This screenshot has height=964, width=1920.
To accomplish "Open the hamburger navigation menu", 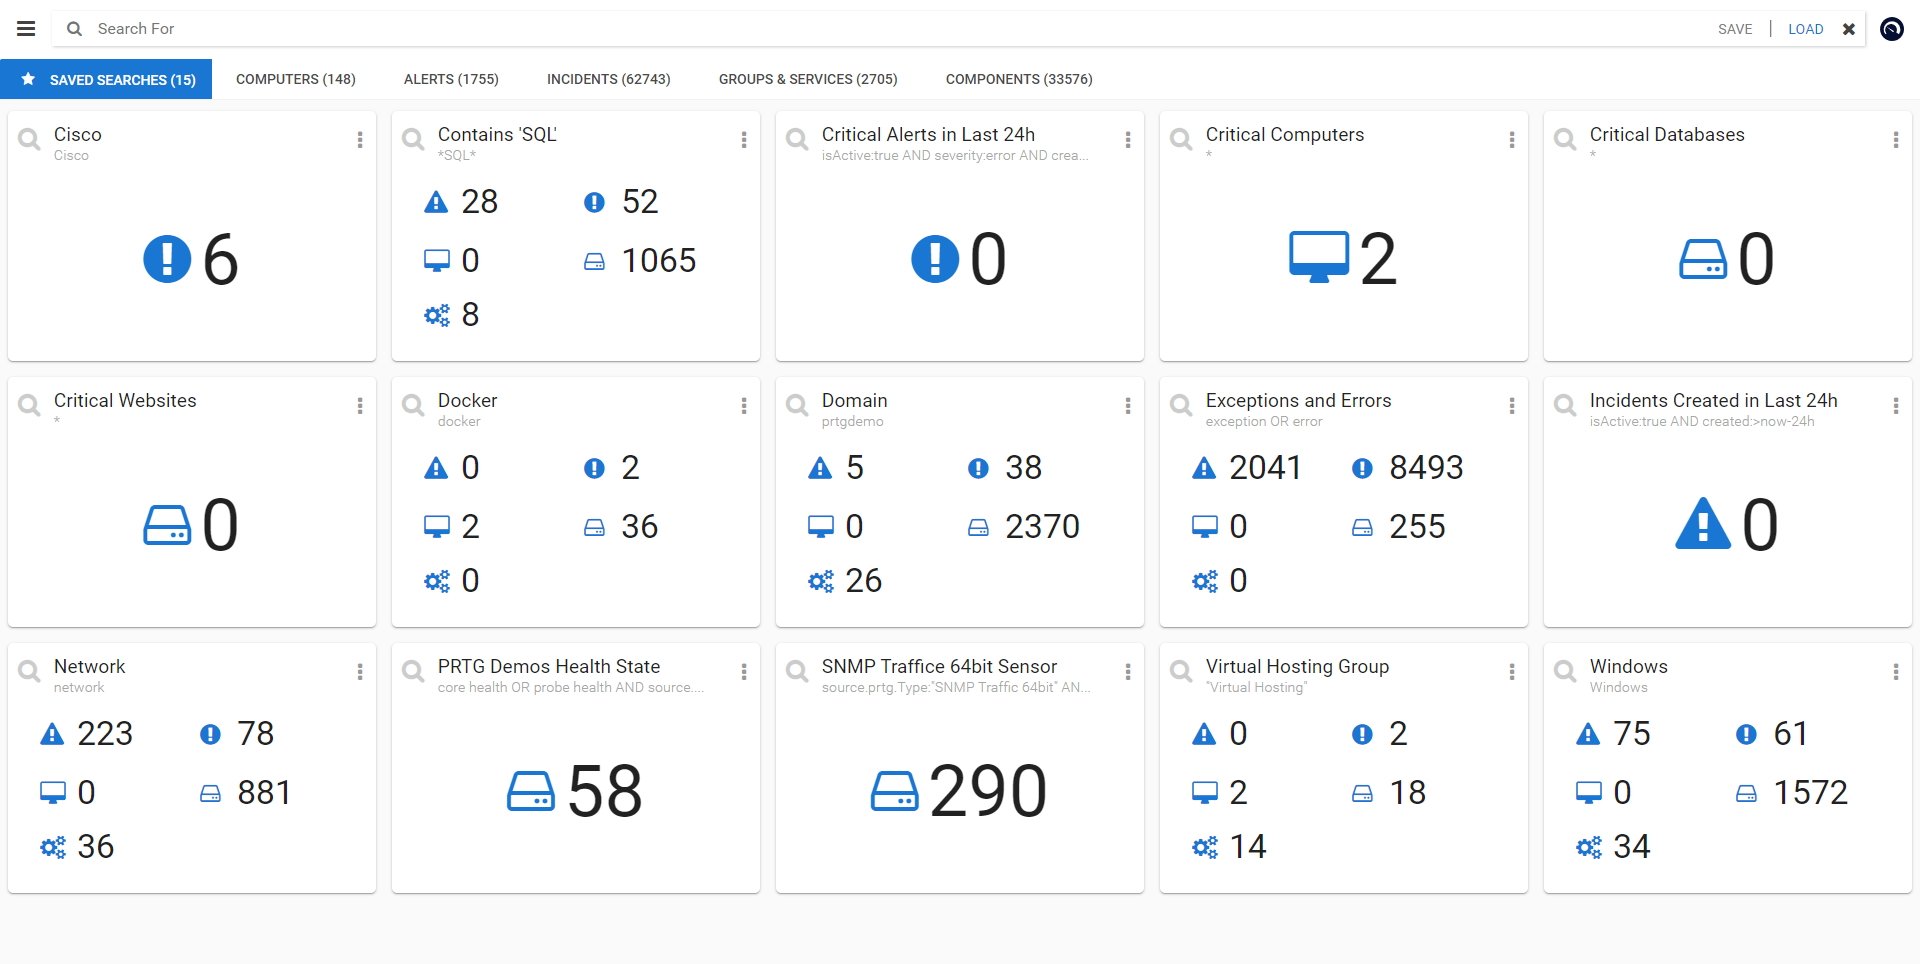I will 26,29.
